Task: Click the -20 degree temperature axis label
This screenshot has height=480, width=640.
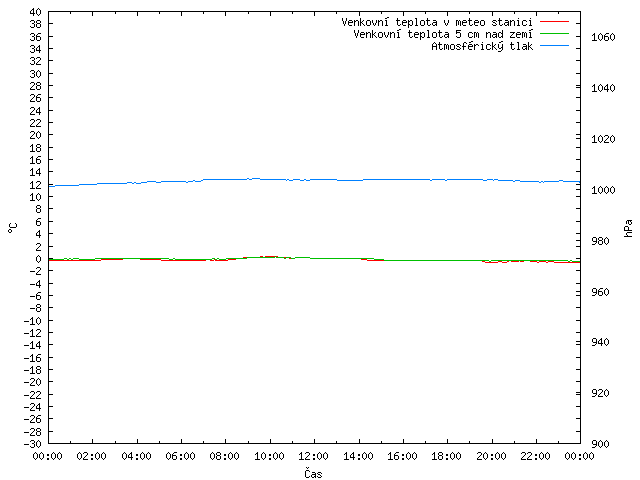Action: [33, 382]
